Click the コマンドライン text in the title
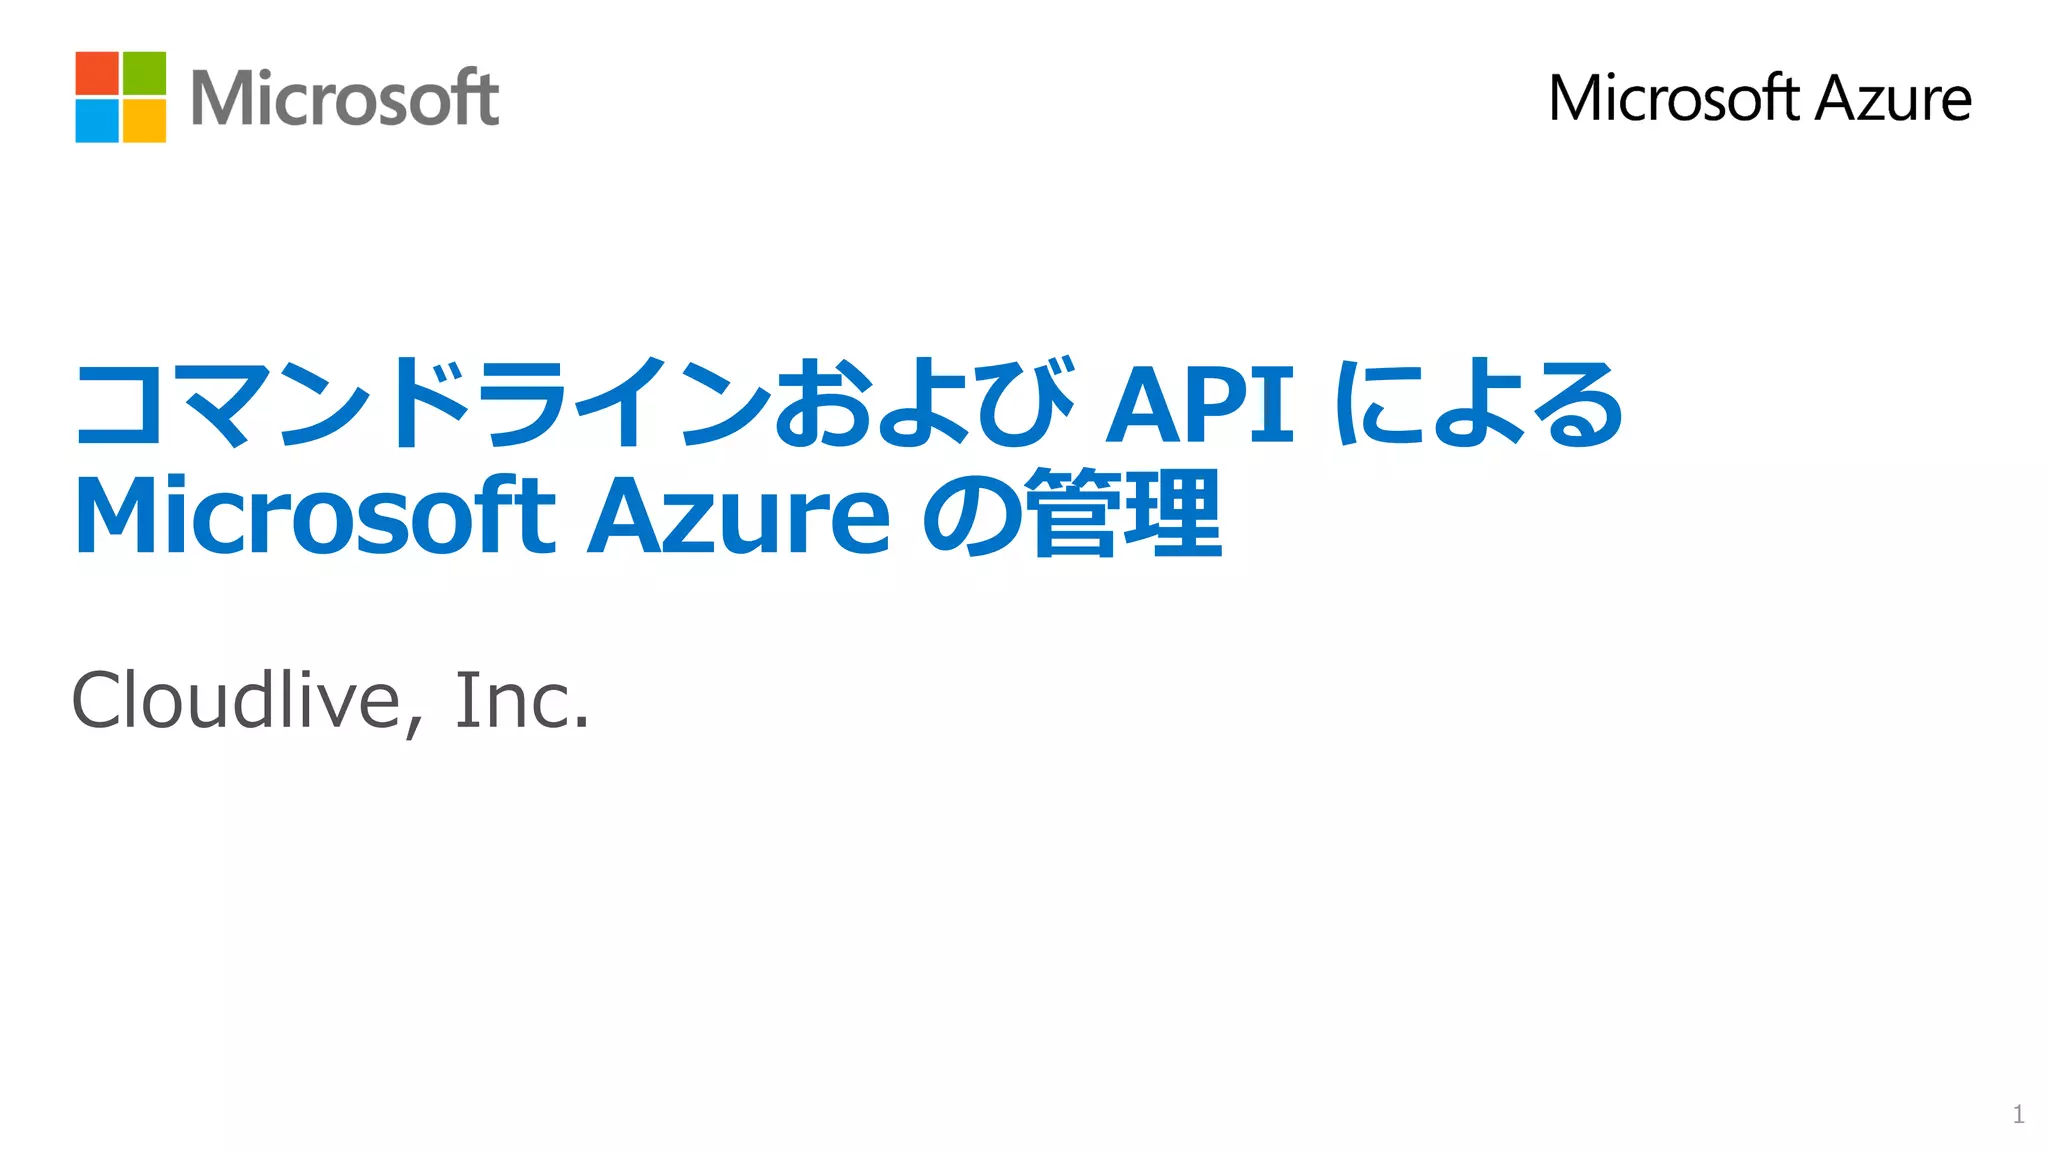The image size is (2048, 1152). tap(422, 404)
